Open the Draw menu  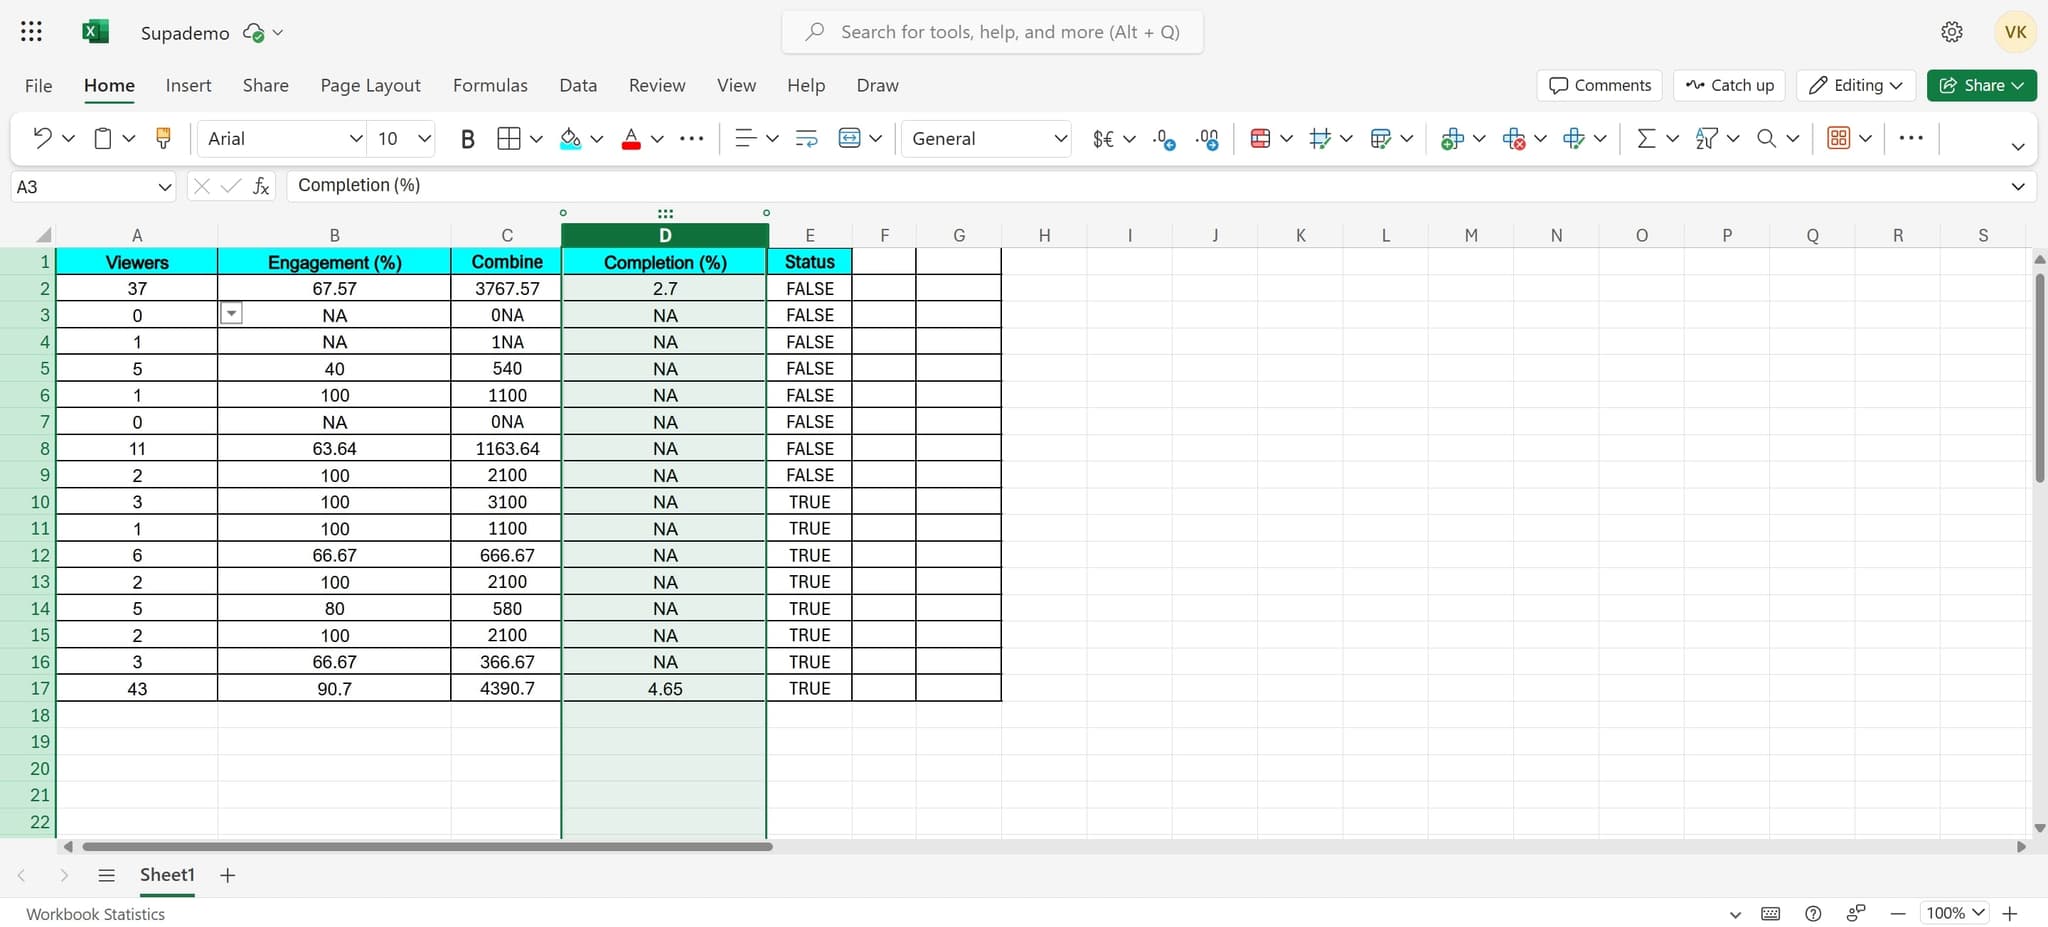pyautogui.click(x=876, y=85)
